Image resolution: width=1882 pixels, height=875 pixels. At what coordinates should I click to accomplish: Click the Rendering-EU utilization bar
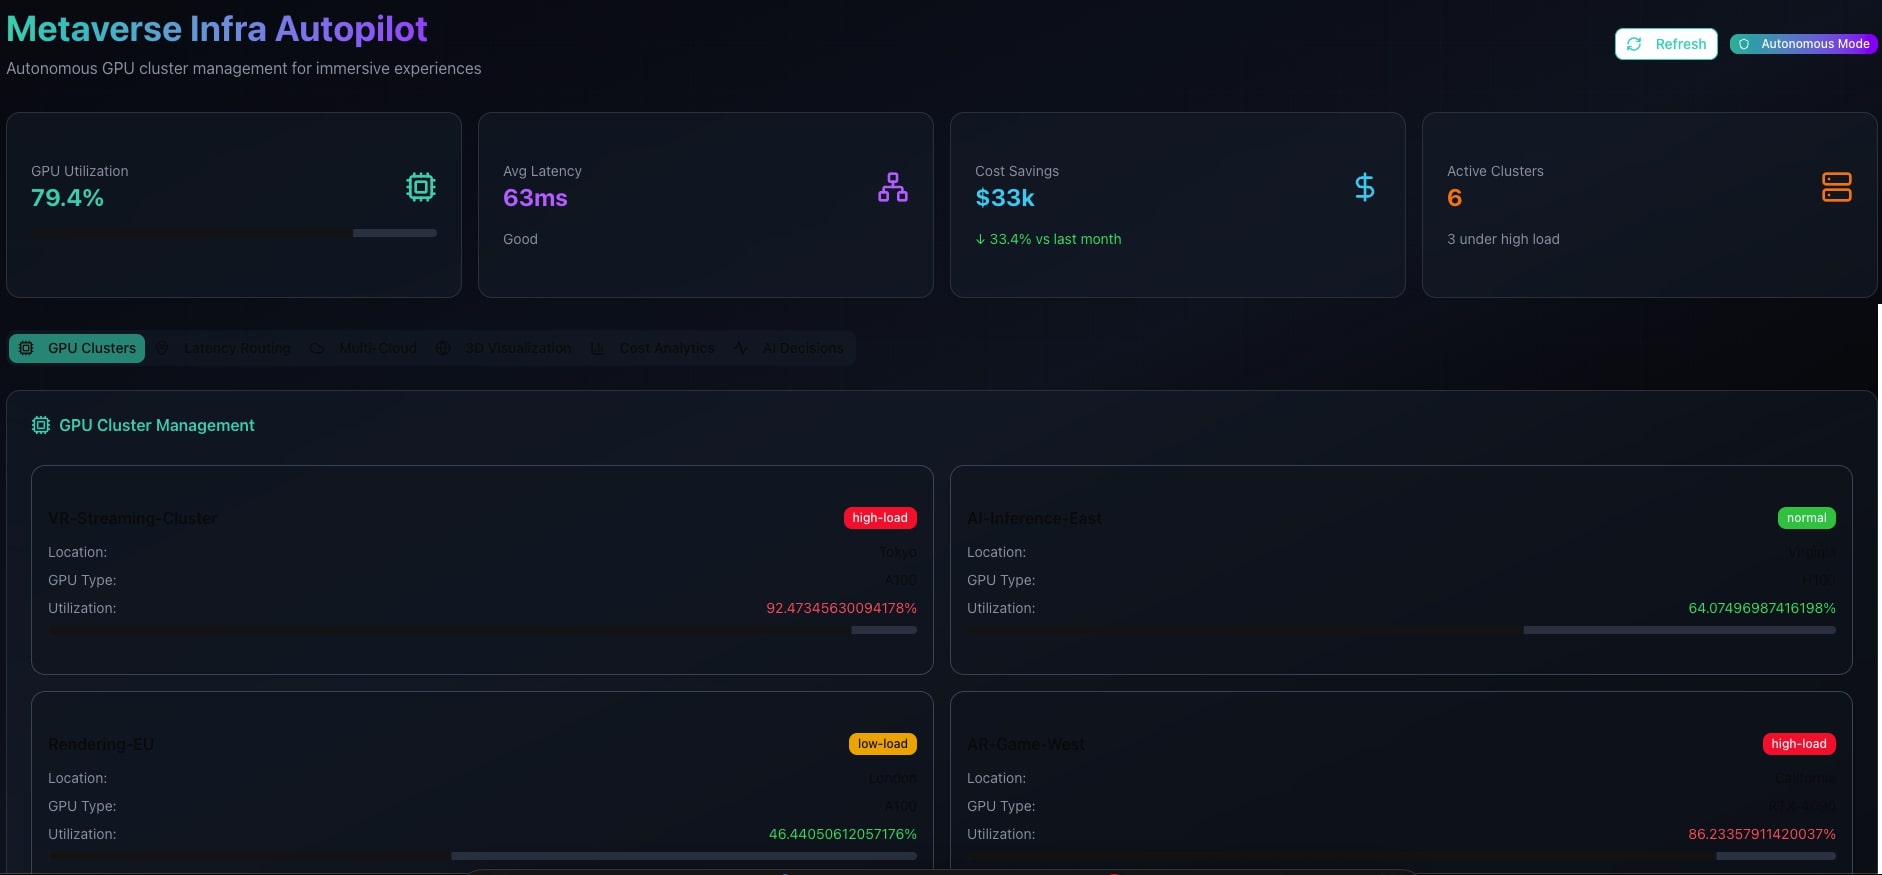(x=482, y=856)
